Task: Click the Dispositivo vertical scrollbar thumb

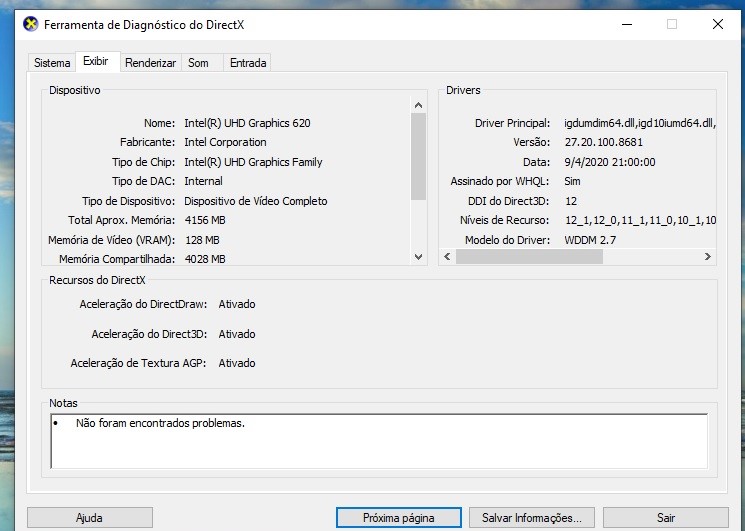Action: point(418,157)
